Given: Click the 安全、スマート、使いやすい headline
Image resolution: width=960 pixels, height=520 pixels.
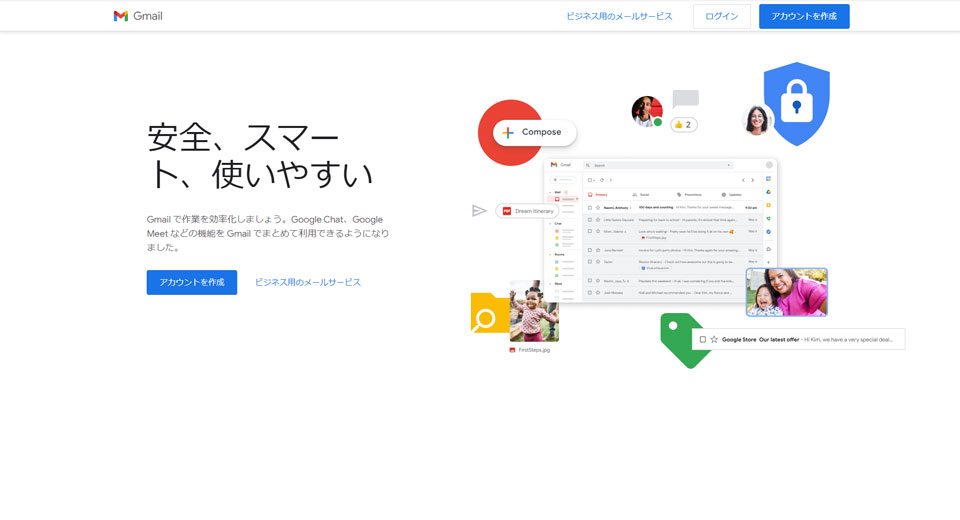Looking at the screenshot, I should click(260, 156).
